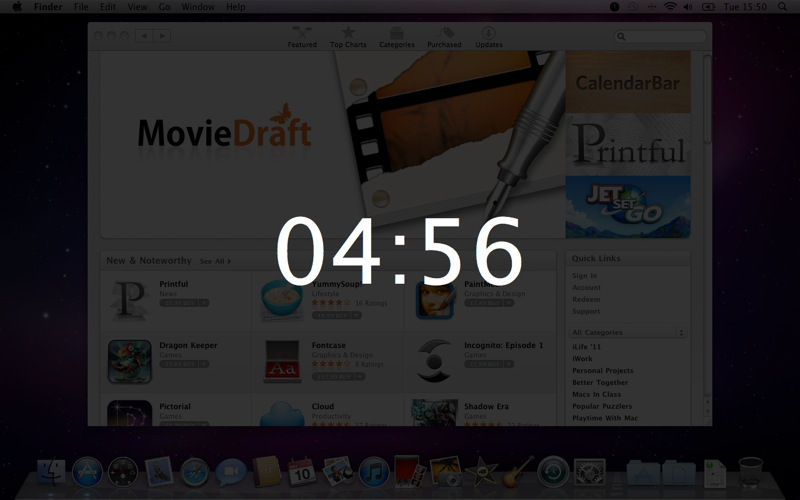This screenshot has width=800, height=500.
Task: Open Categories in App Store toolbar
Action: pos(396,37)
